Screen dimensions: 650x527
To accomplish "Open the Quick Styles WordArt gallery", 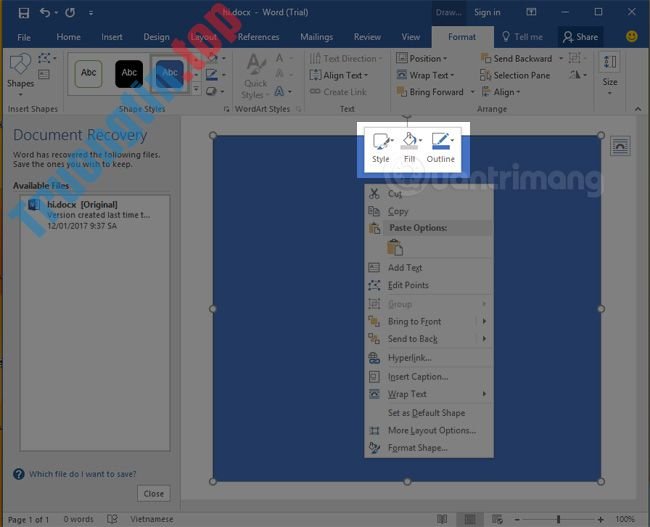I will 255,76.
